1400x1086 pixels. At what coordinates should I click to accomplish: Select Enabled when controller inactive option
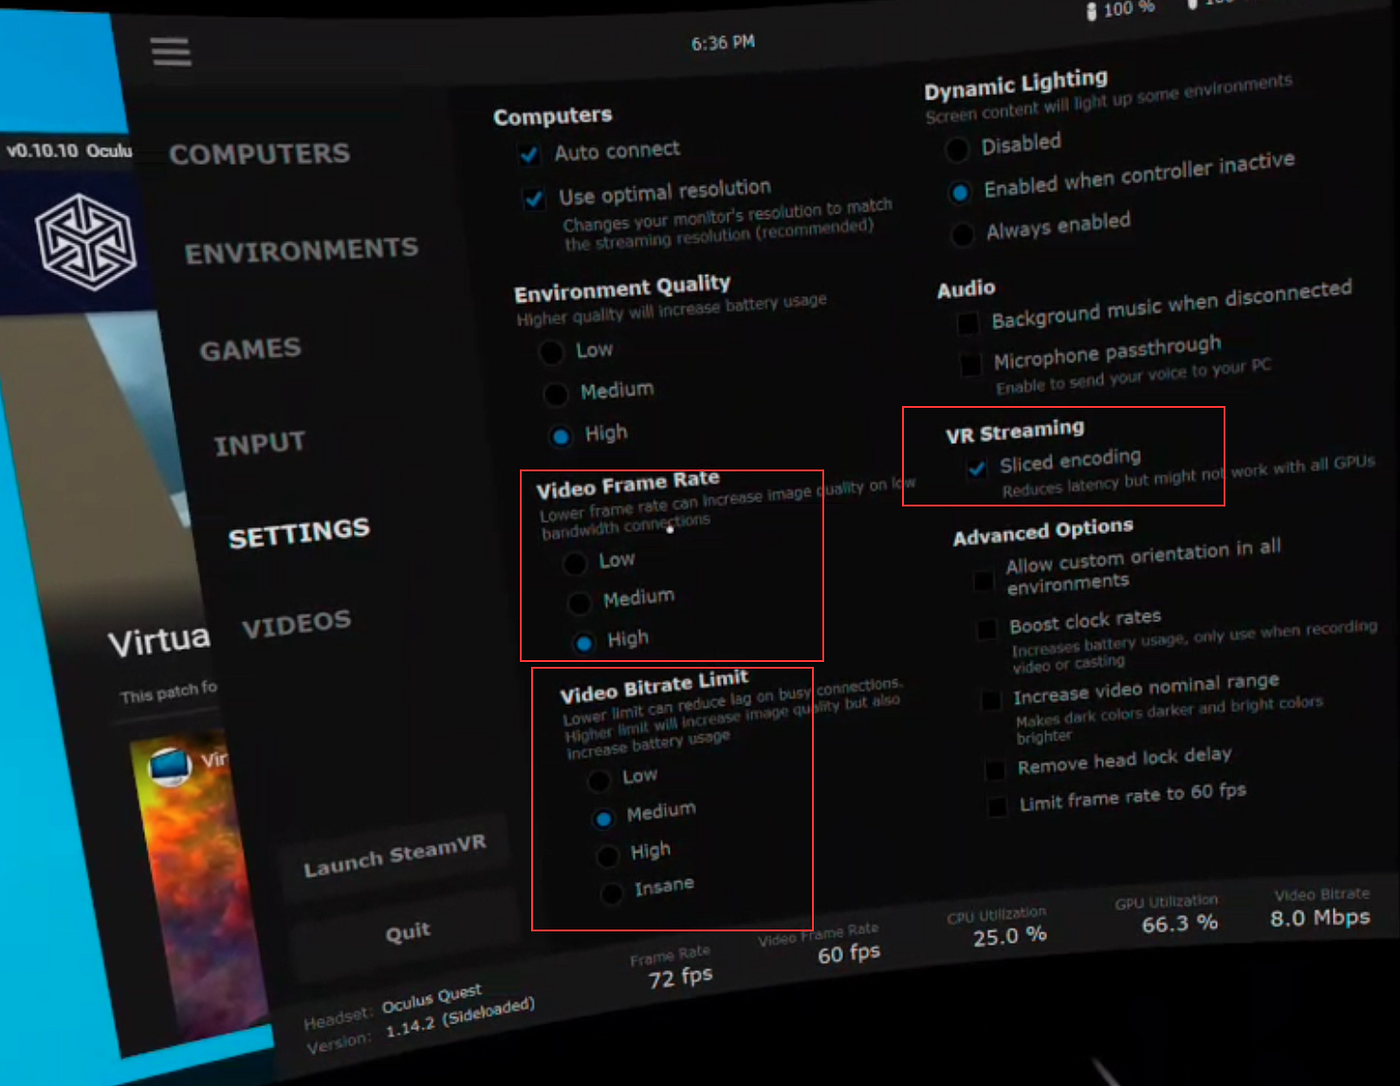click(960, 192)
